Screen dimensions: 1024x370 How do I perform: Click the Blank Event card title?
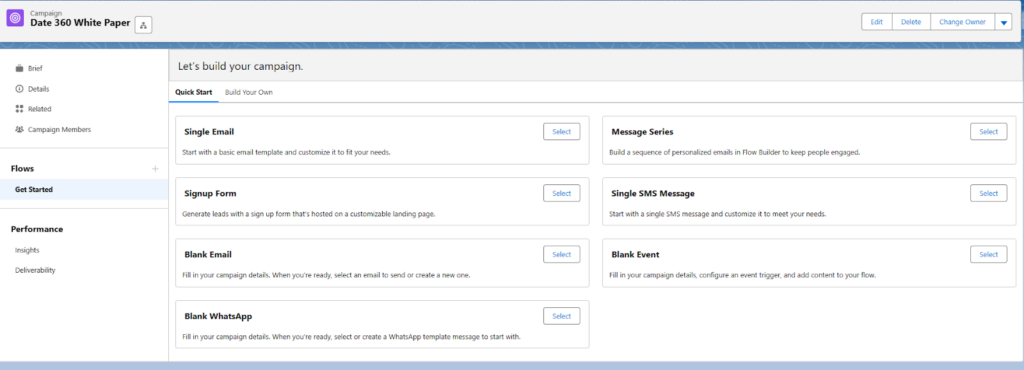(x=635, y=254)
